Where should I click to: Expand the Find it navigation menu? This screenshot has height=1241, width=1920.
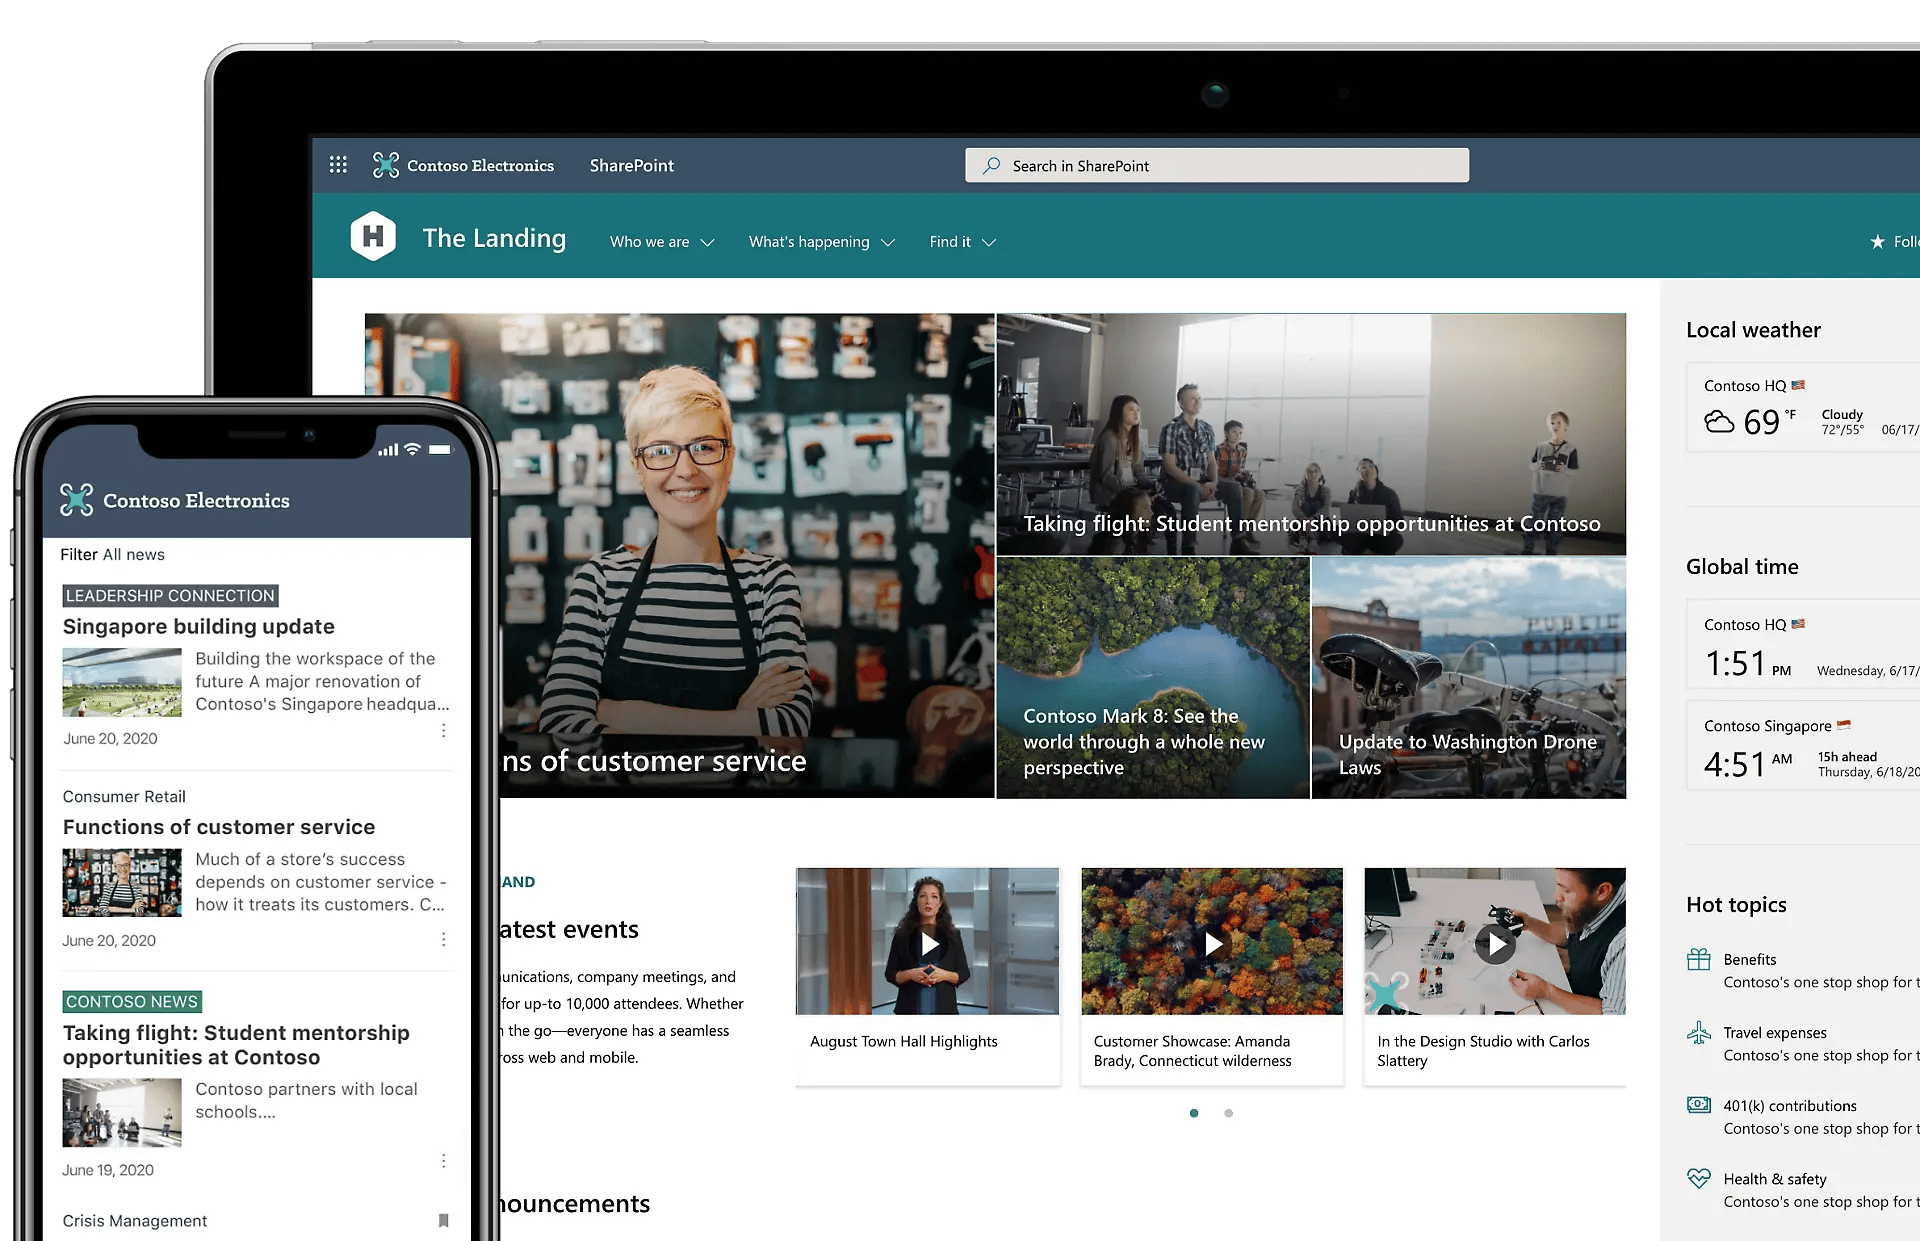tap(962, 241)
